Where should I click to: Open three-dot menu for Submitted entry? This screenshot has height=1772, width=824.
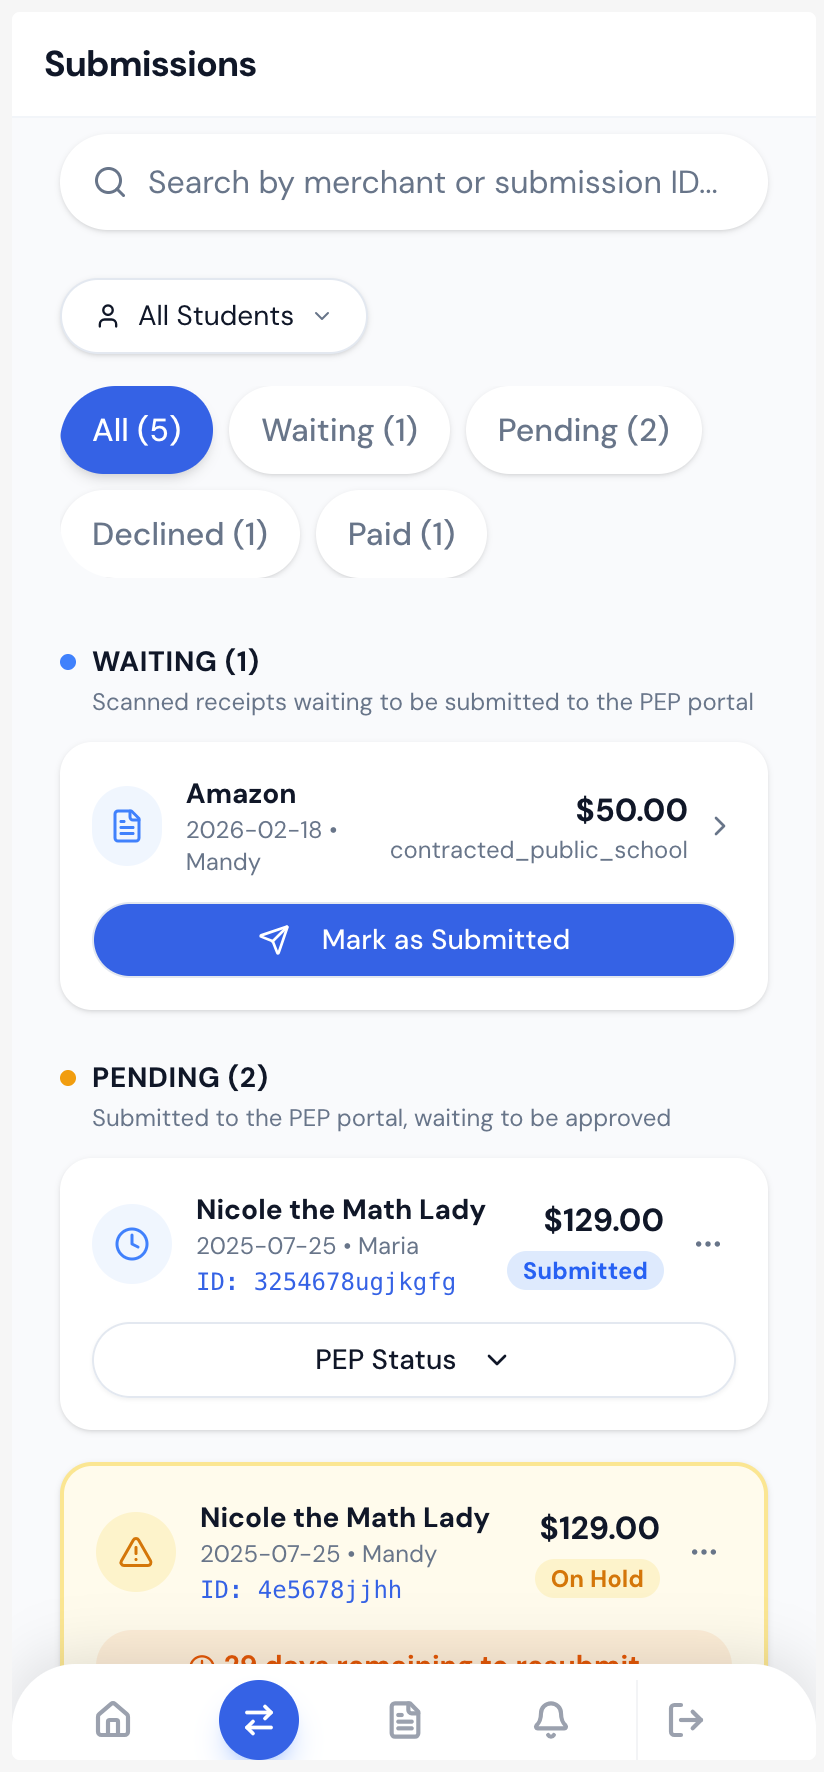coord(708,1244)
